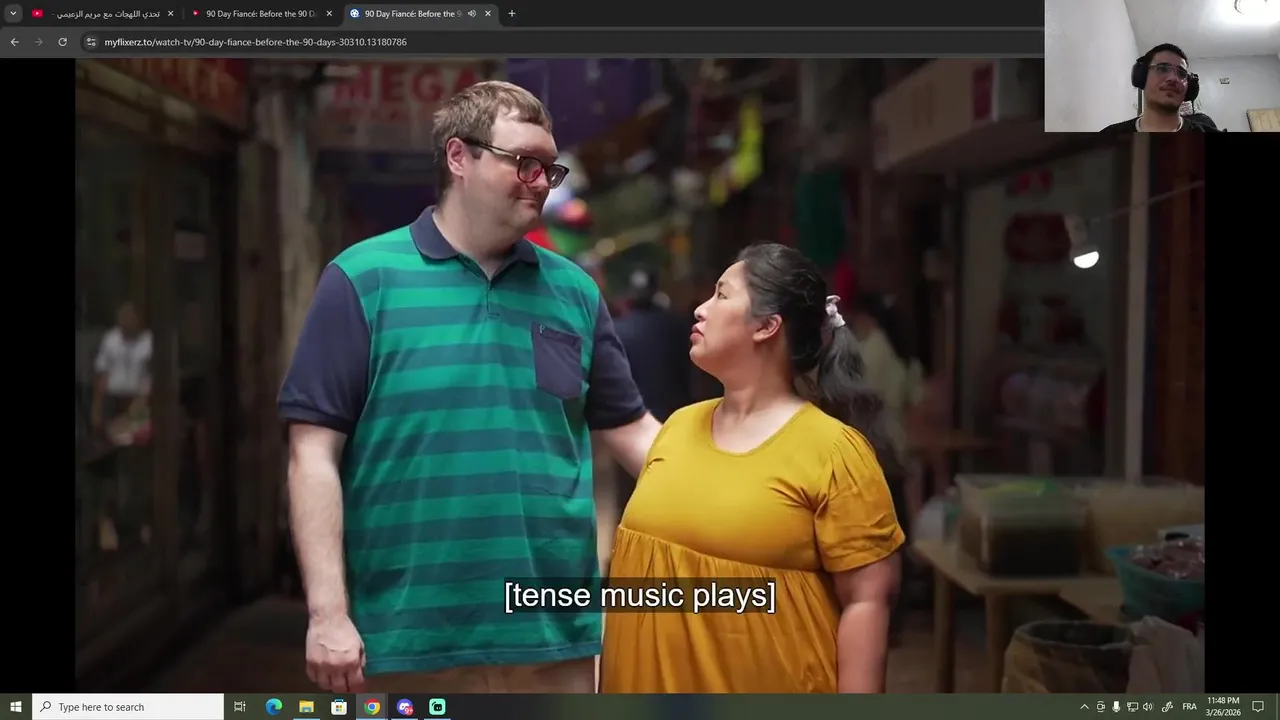Screen dimensions: 1280x720
Task: Open the tab search dropdown arrow
Action: click(13, 14)
